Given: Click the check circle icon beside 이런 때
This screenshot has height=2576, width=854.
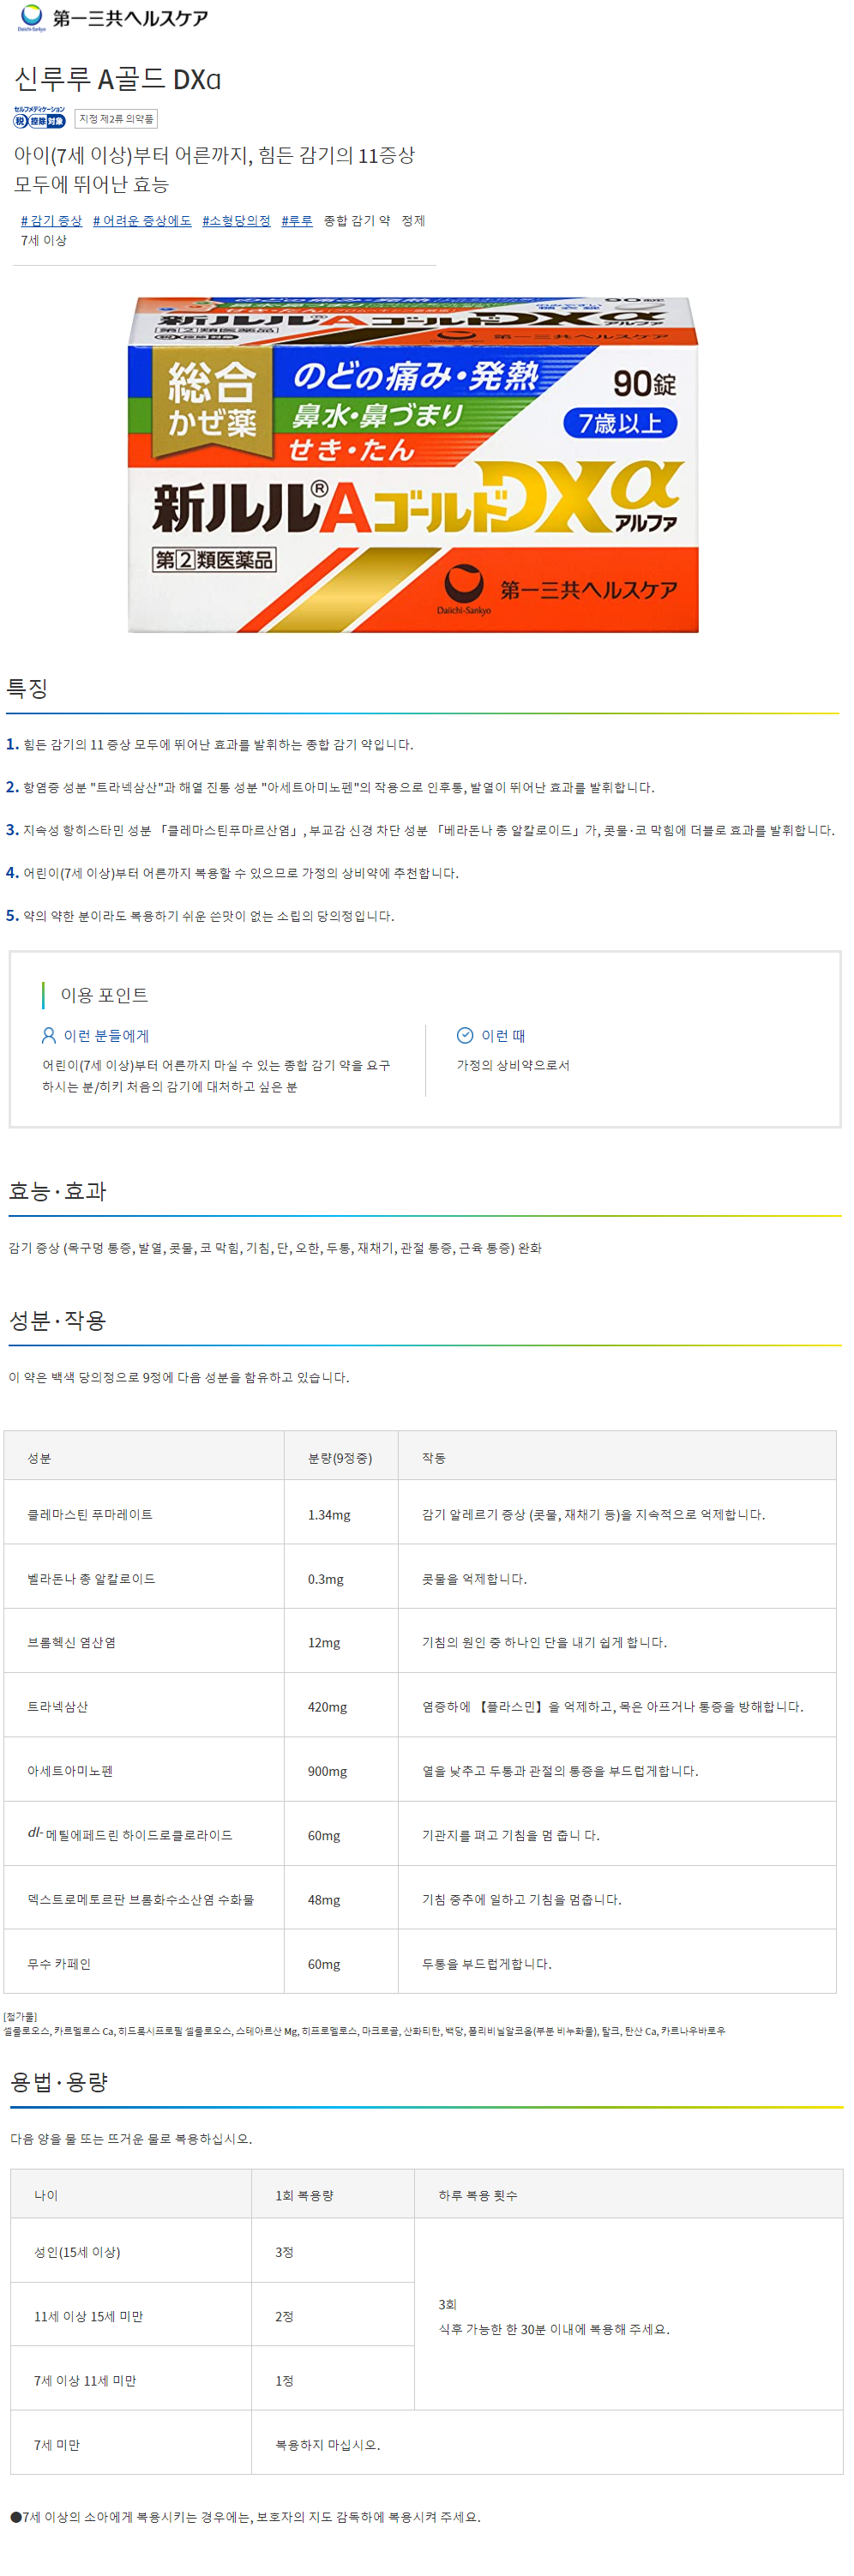Looking at the screenshot, I should click(464, 1035).
